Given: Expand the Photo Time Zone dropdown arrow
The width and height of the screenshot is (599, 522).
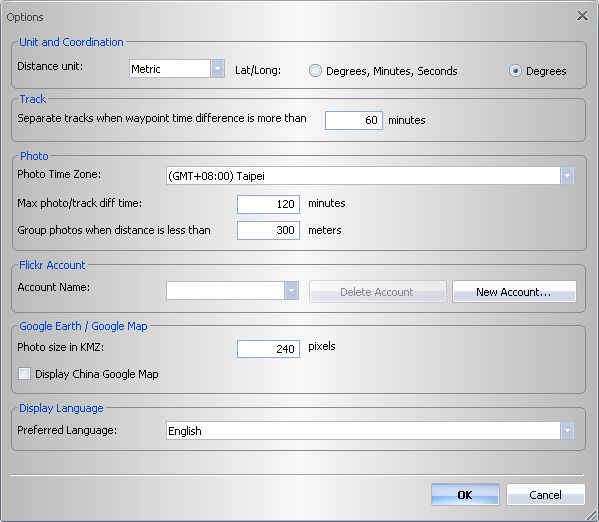Looking at the screenshot, I should click(567, 176).
